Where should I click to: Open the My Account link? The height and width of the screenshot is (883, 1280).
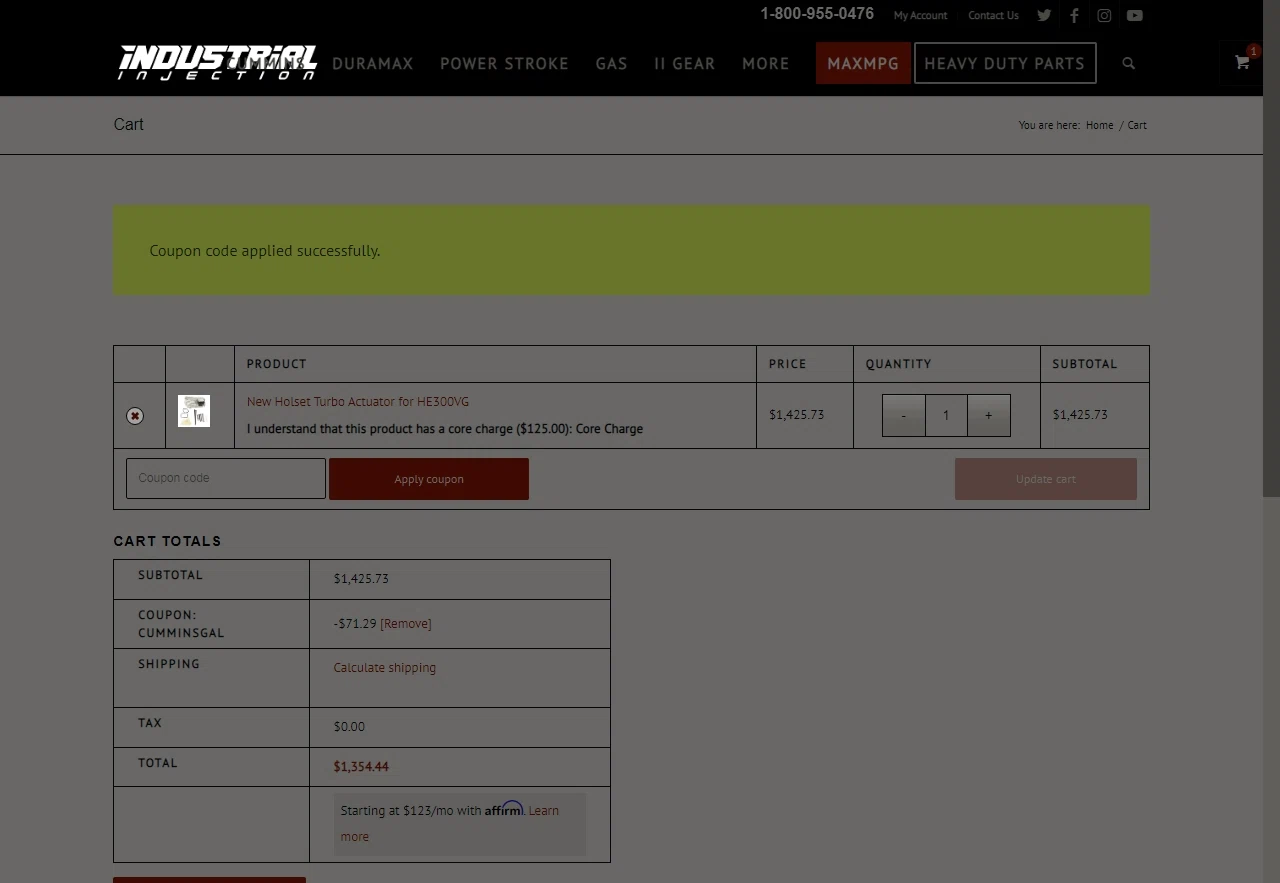point(920,15)
